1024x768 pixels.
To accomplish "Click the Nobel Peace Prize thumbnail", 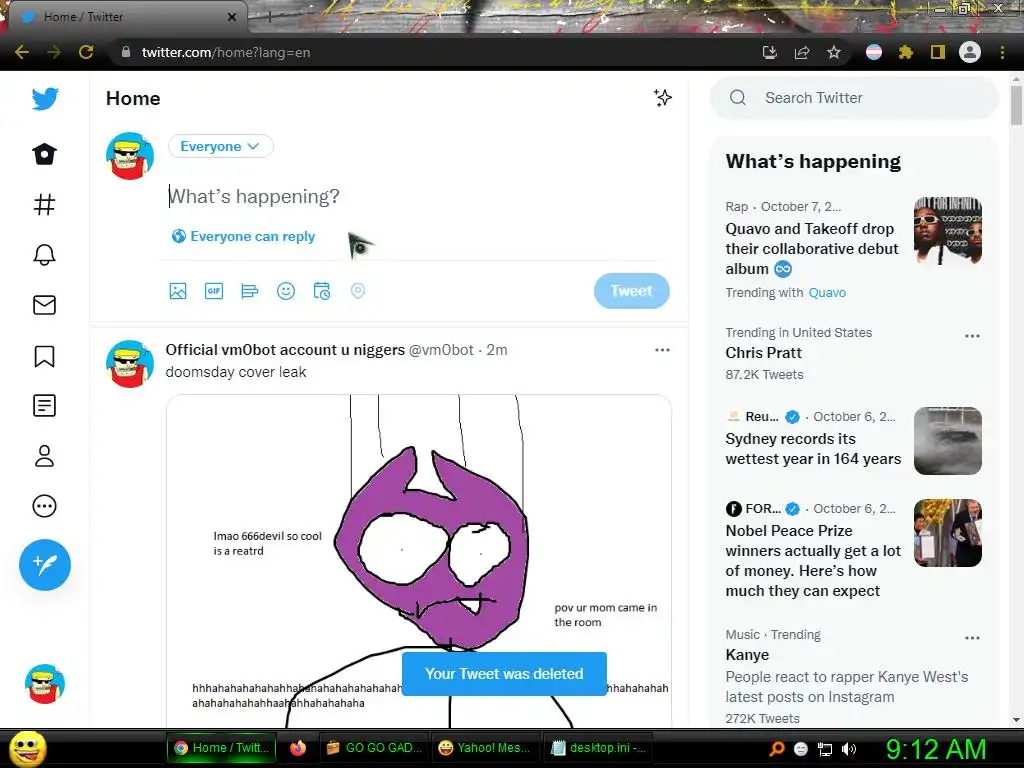I will point(948,533).
